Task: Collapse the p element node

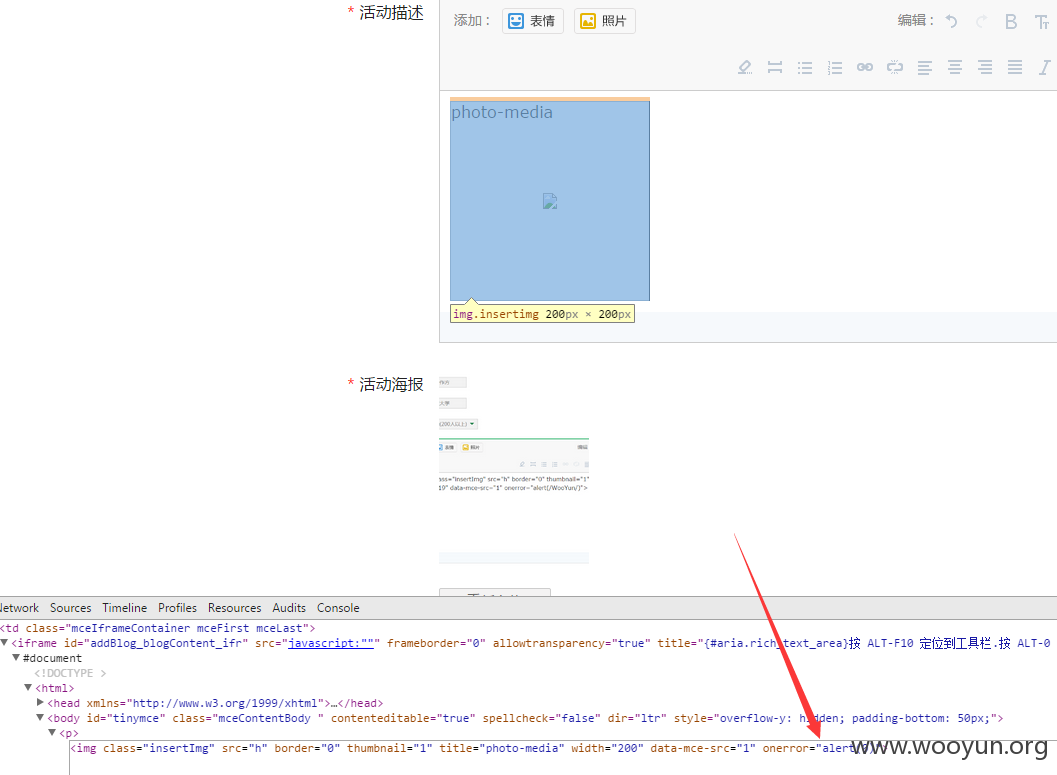Action: click(52, 733)
